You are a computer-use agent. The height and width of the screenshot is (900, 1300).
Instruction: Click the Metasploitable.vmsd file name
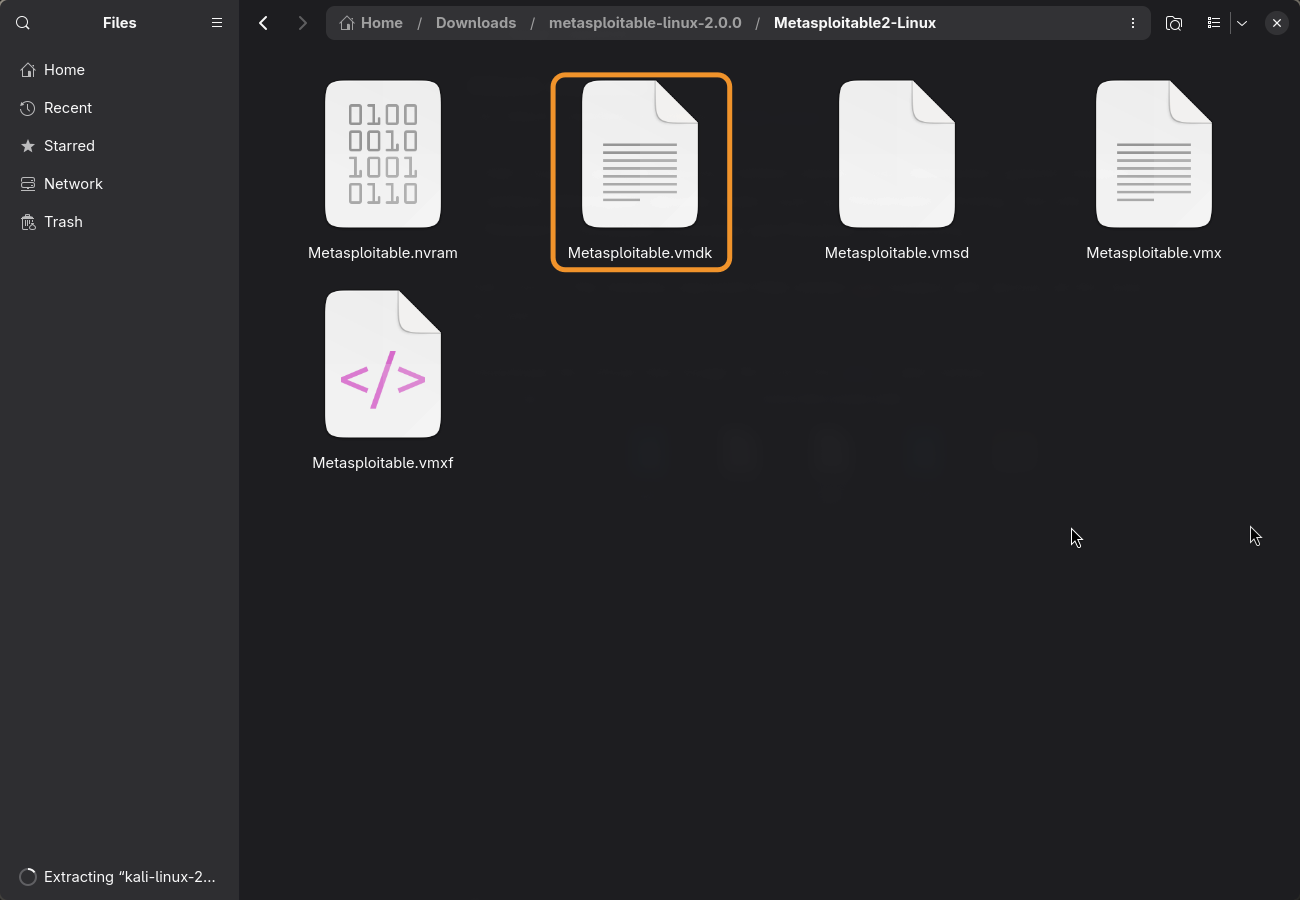tap(897, 253)
